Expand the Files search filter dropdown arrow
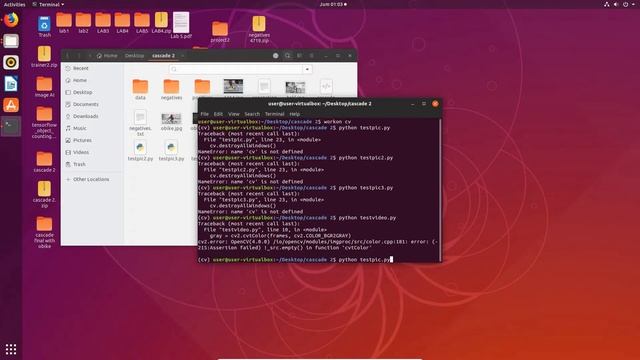 coord(307,69)
